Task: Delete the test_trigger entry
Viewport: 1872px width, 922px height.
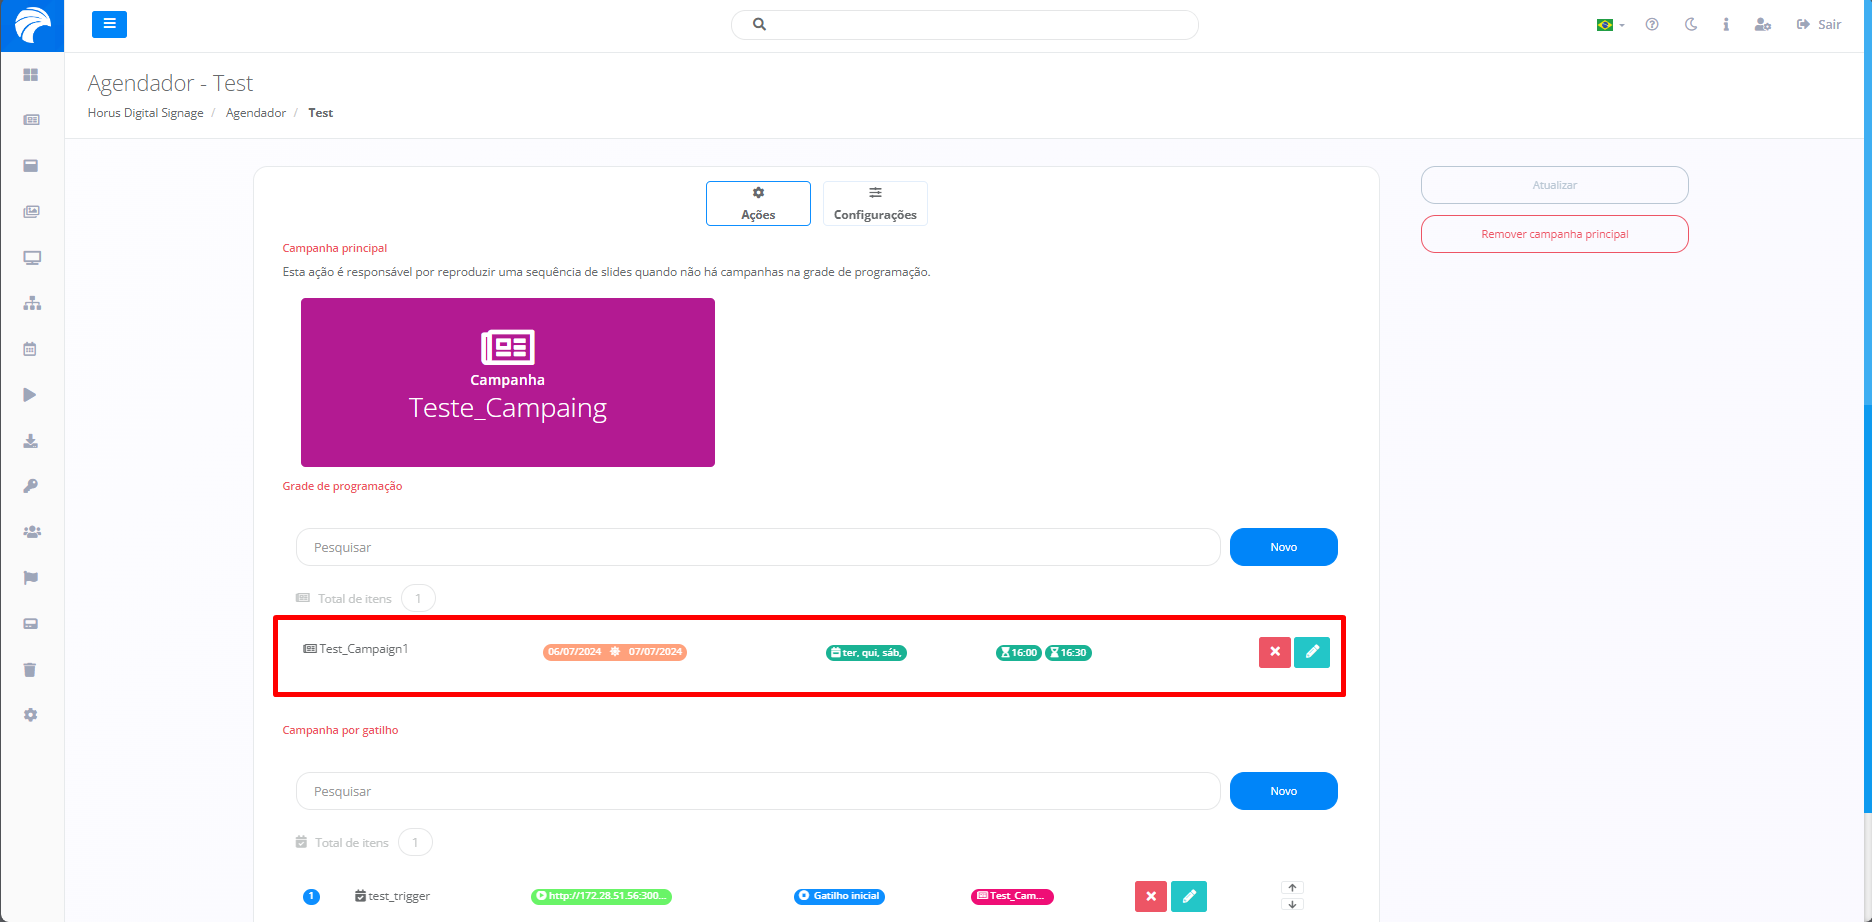Action: point(1151,896)
